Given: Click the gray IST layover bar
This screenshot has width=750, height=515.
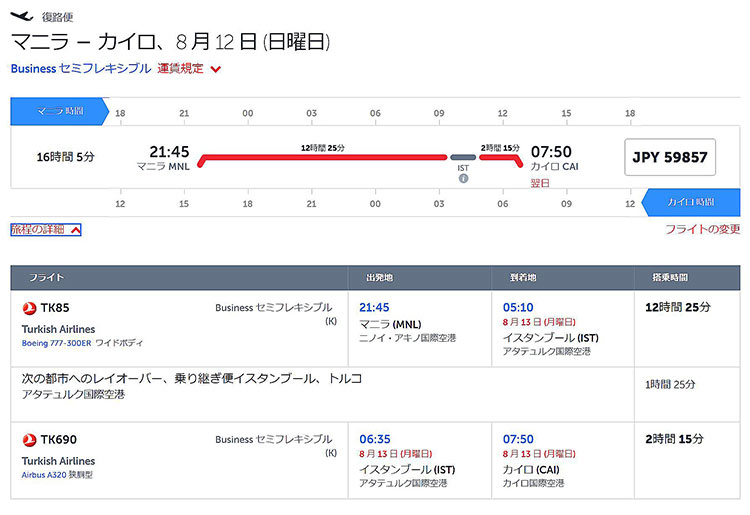Looking at the screenshot, I should 463,157.
